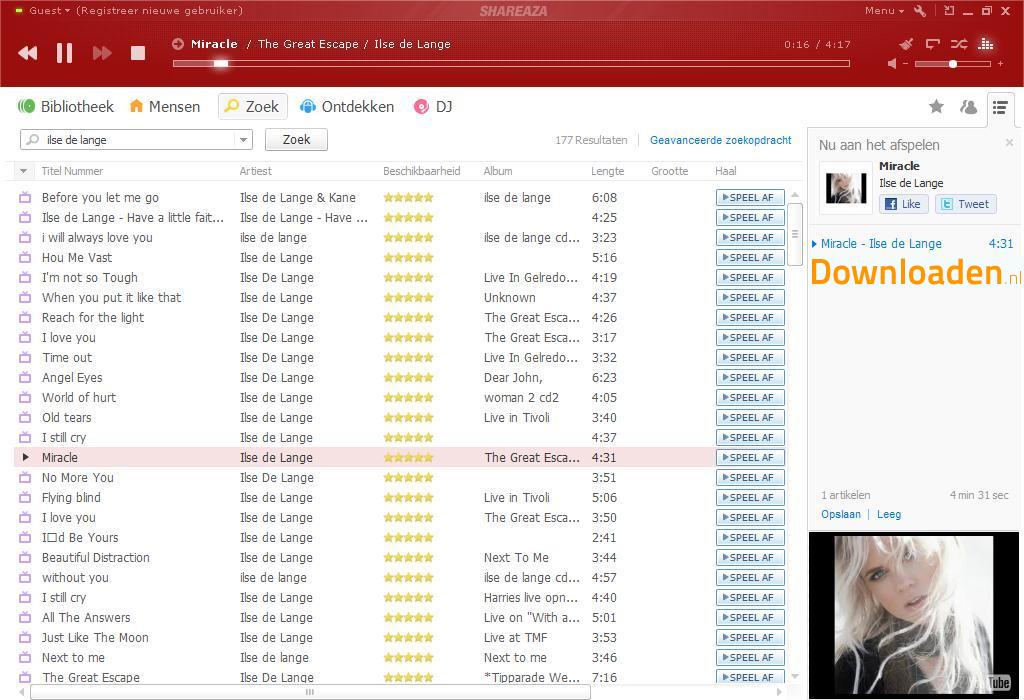This screenshot has height=700, width=1024.
Task: Click the TV icon beside without you
Action: pos(25,577)
